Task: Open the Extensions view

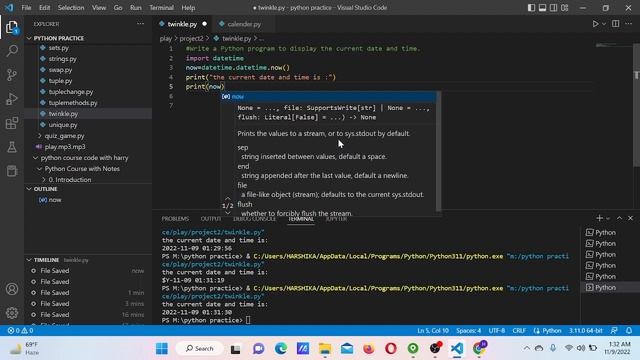Action: pos(12,123)
